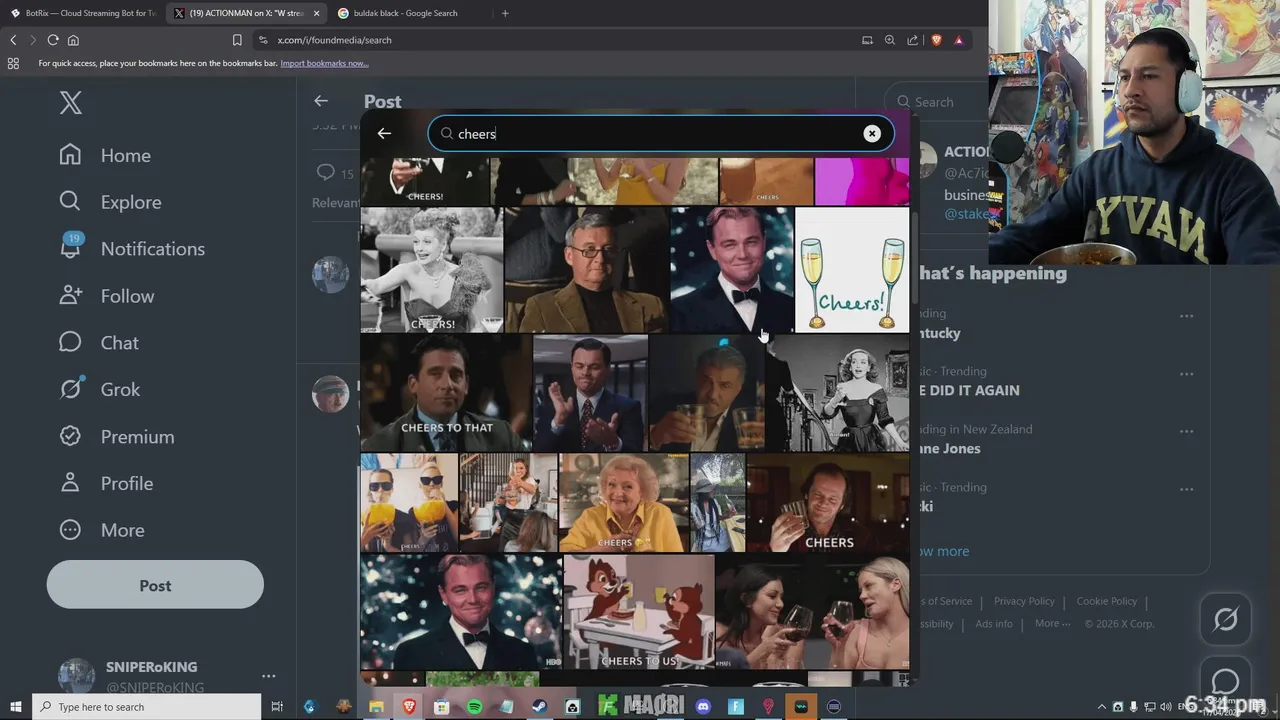
Task: Select gif of two women with wine glasses
Action: [812, 612]
